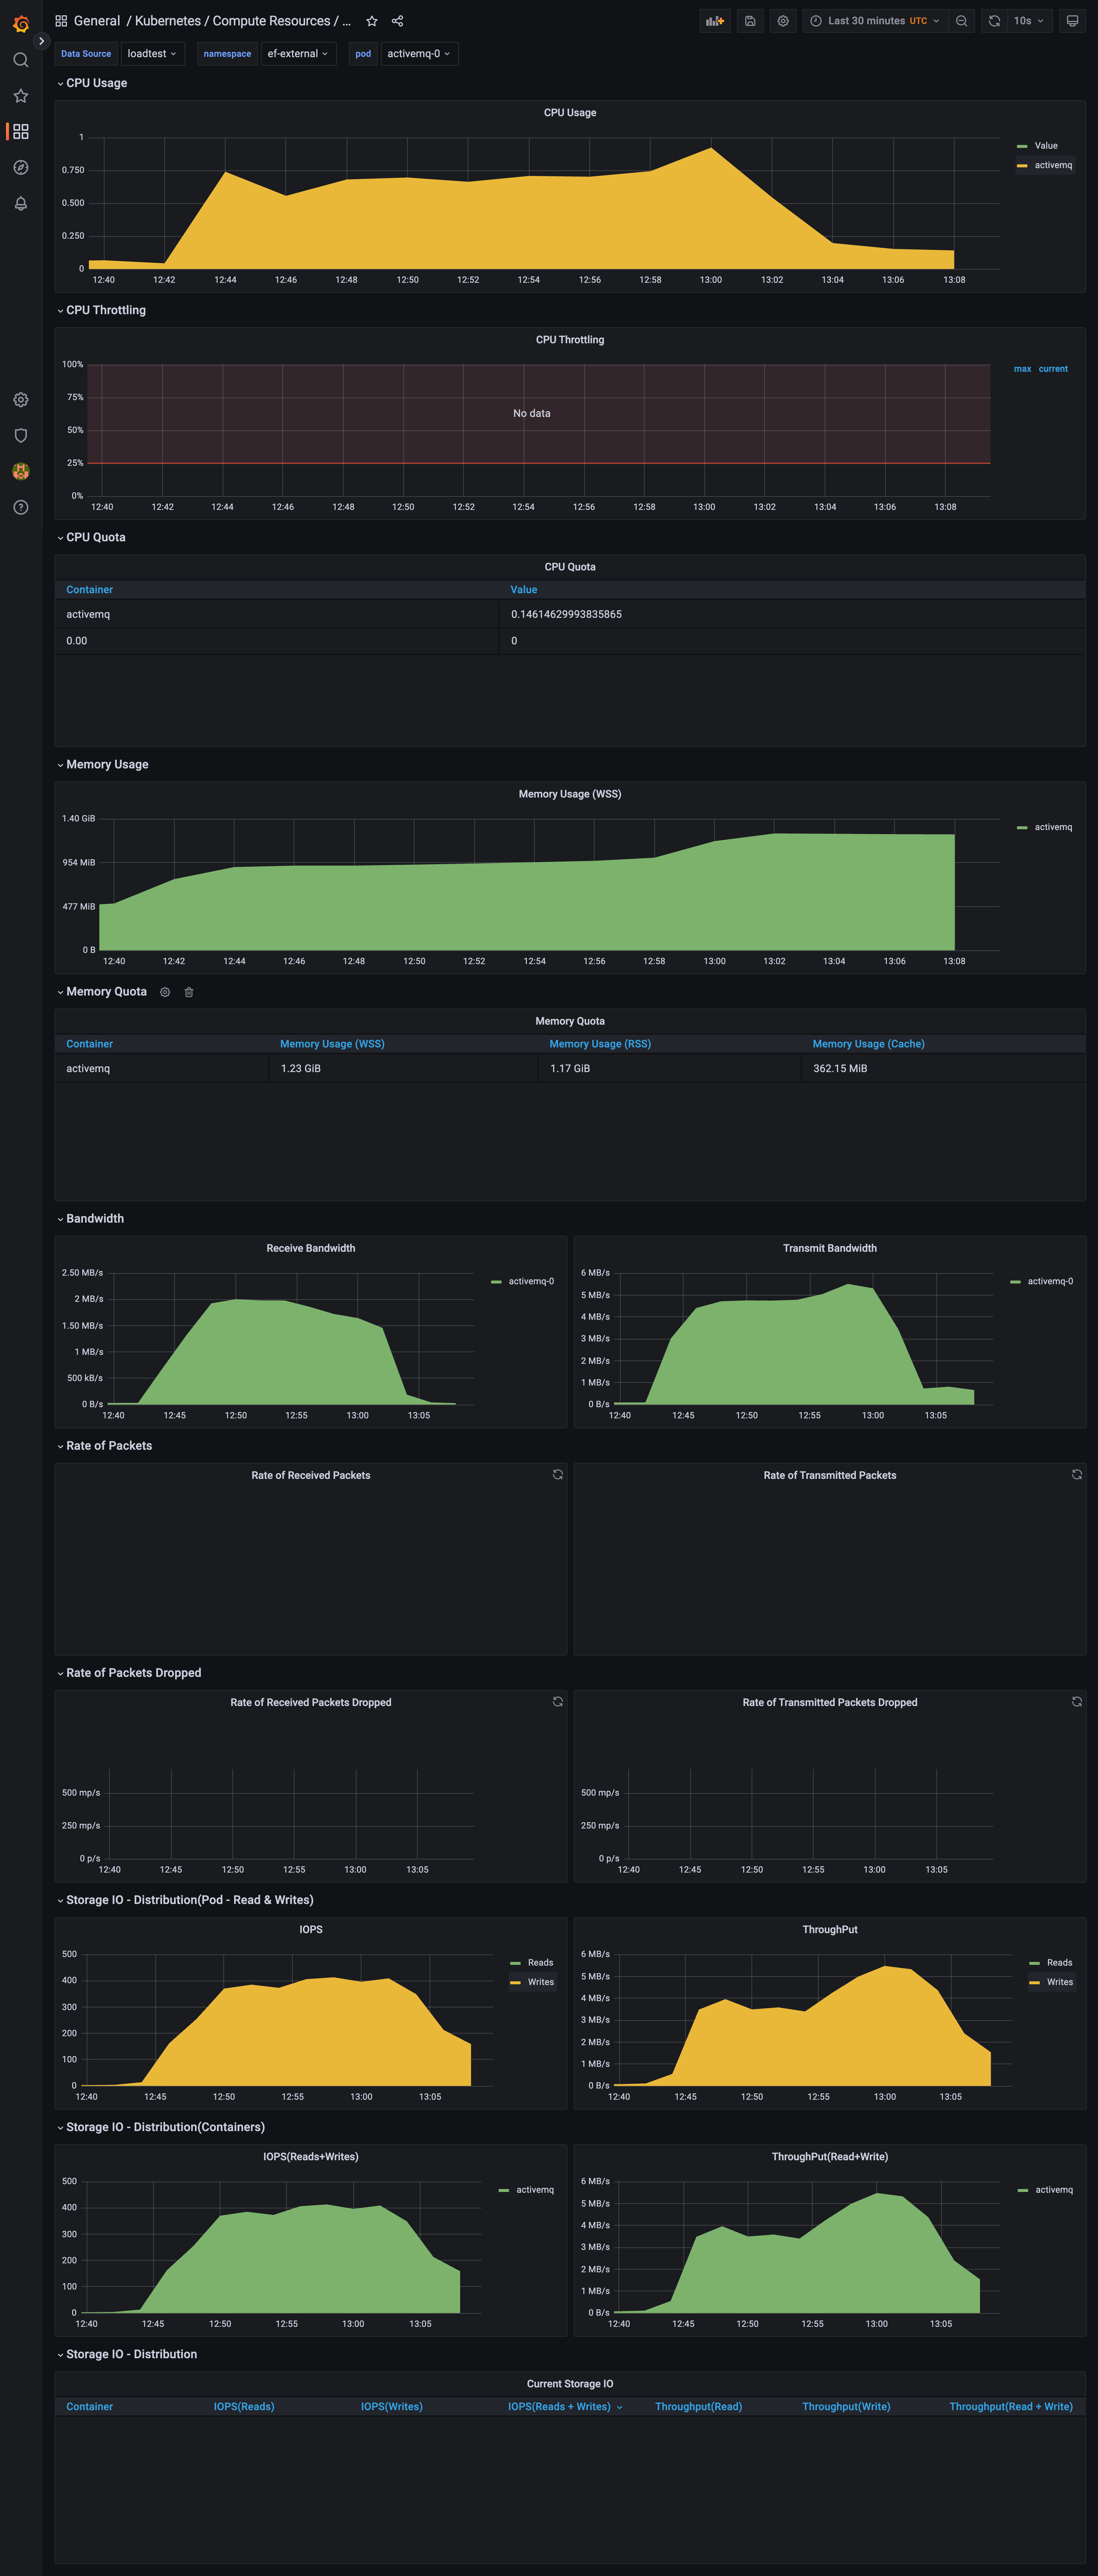Screen dimensions: 1098x2576
Task: Collapse the CPU Usage row
Action: (95, 82)
